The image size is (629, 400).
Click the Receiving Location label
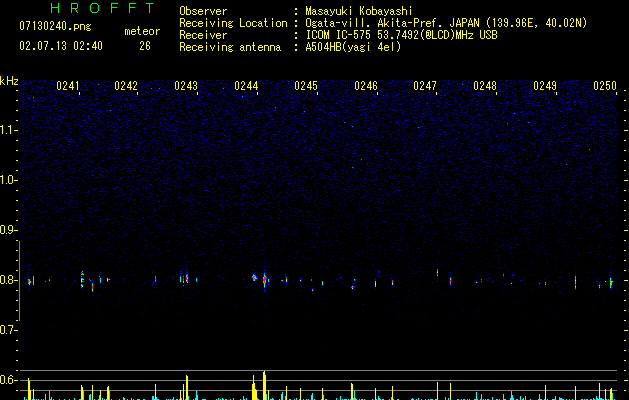[233, 23]
